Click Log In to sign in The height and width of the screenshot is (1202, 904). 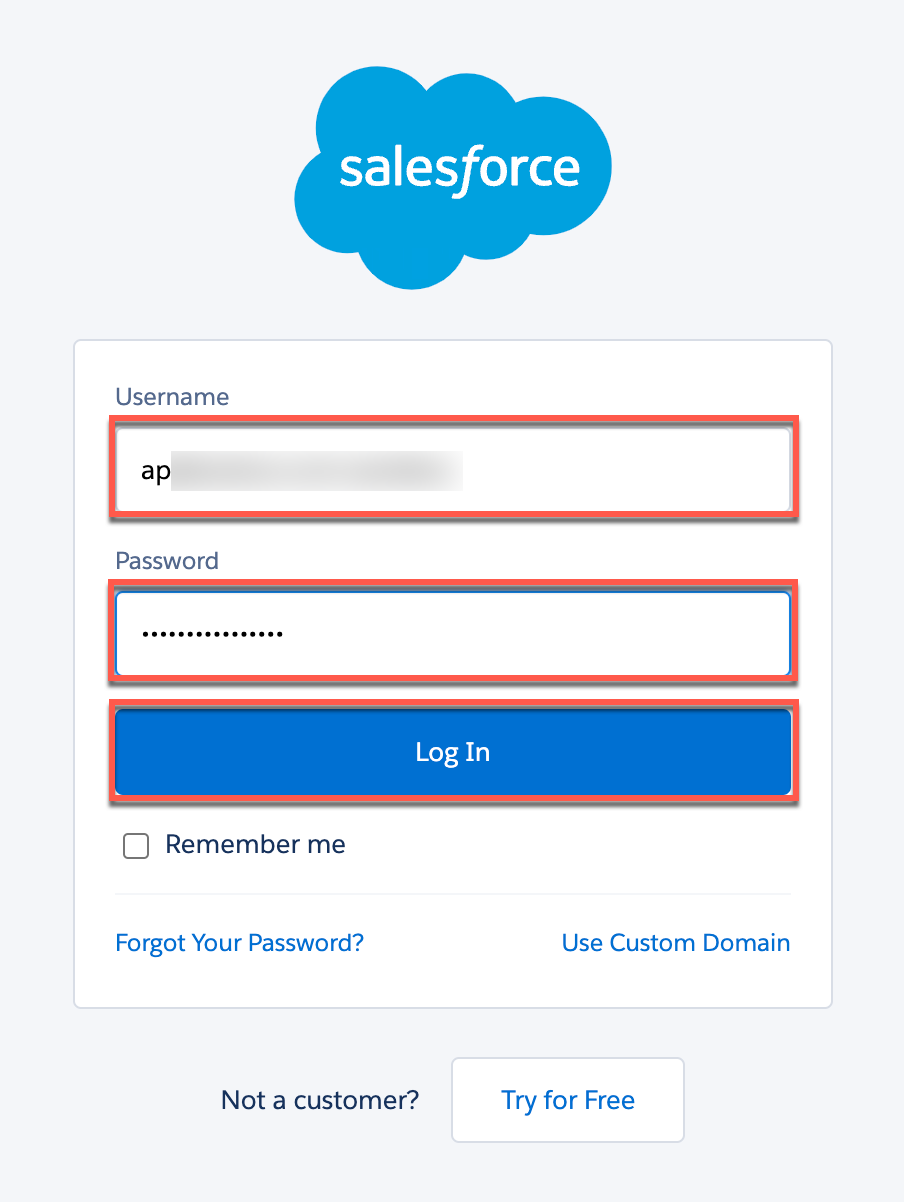tap(452, 752)
